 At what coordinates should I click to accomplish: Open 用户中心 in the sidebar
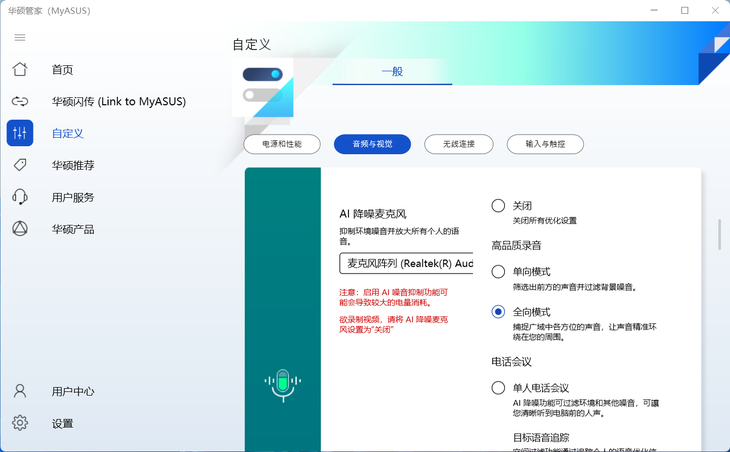[x=73, y=391]
